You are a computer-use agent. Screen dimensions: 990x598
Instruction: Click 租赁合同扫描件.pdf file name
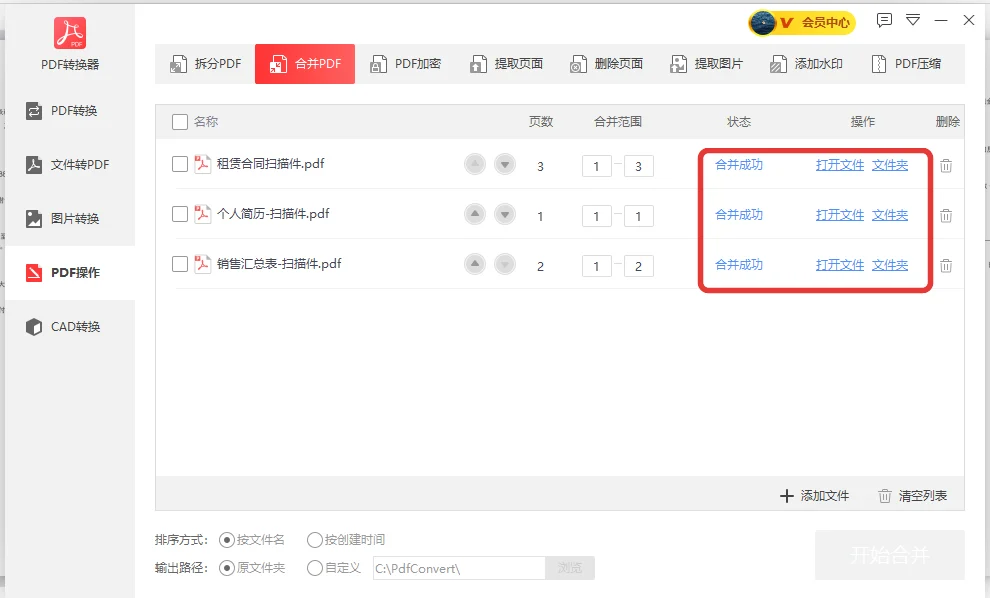(270, 164)
